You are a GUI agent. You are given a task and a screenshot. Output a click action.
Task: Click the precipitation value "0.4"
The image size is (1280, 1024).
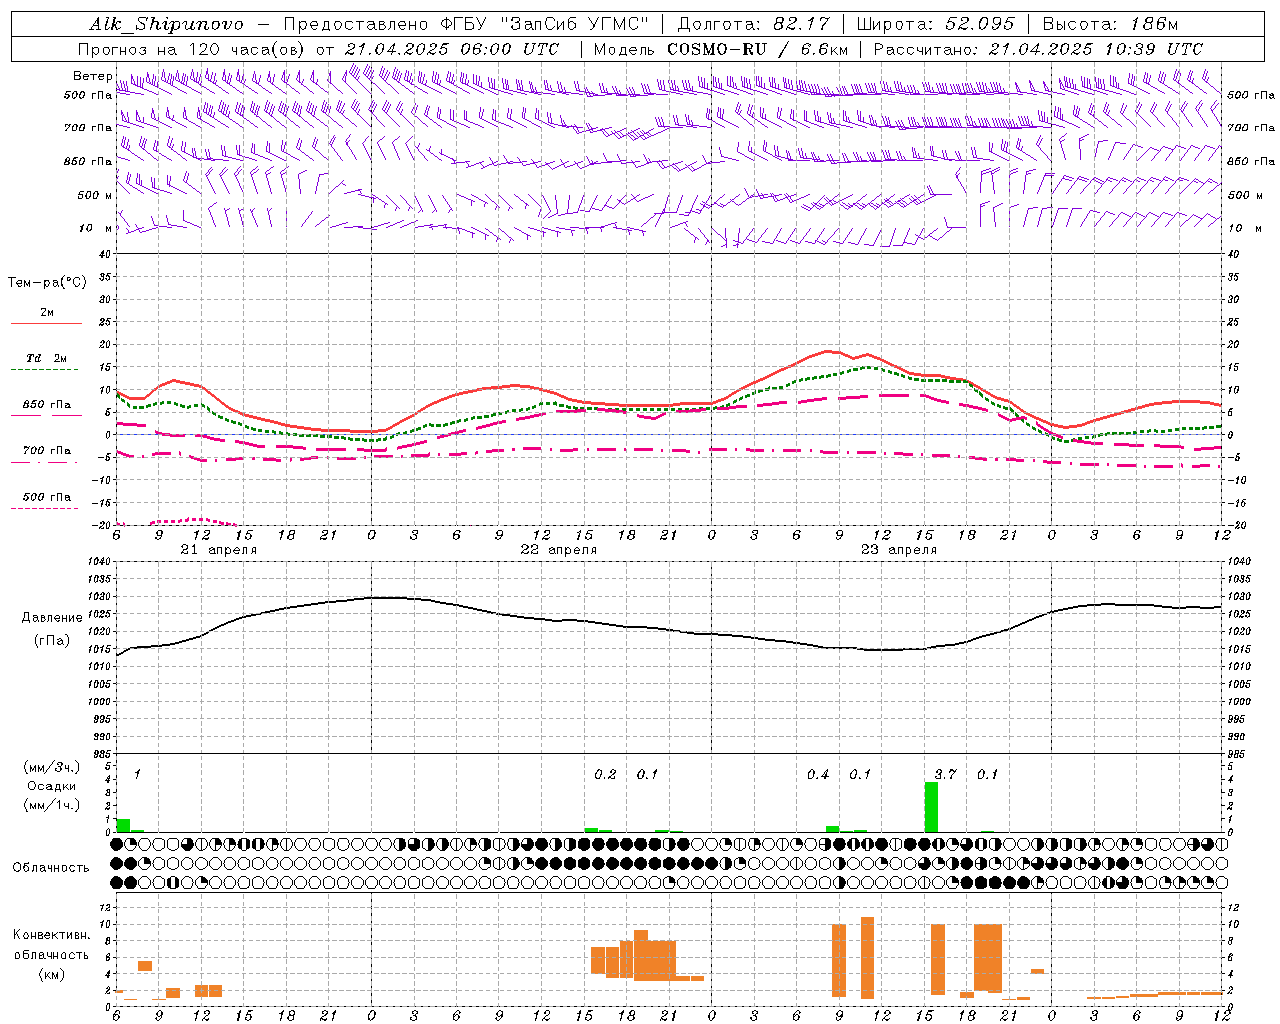pyautogui.click(x=818, y=774)
